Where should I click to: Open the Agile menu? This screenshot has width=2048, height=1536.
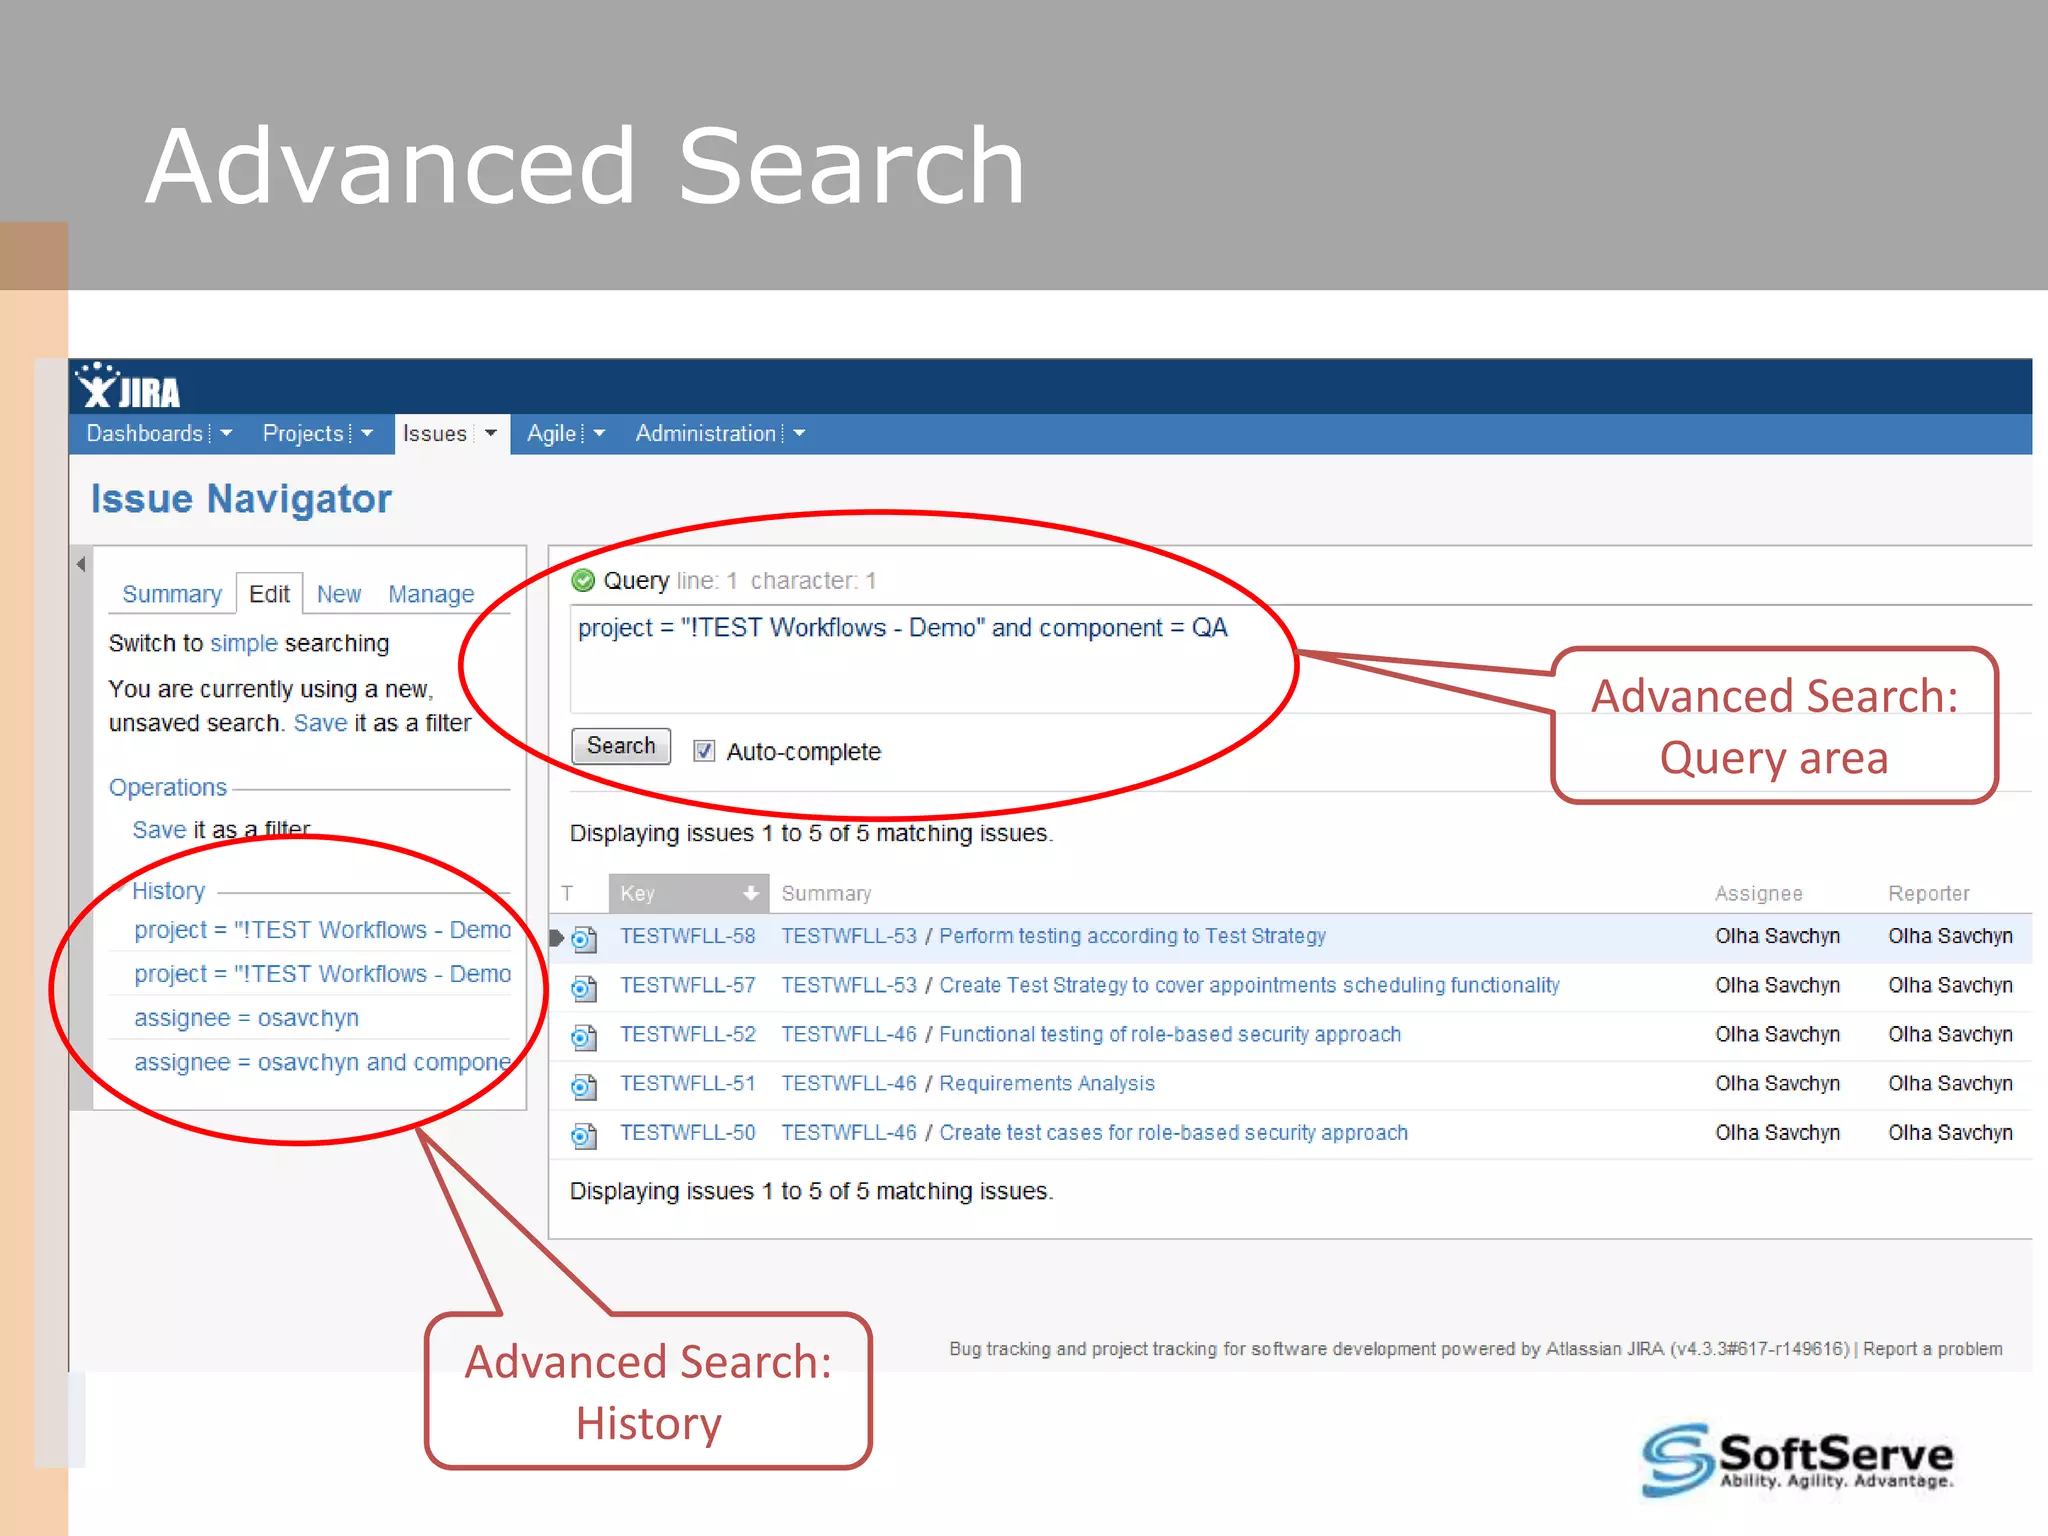click(552, 433)
